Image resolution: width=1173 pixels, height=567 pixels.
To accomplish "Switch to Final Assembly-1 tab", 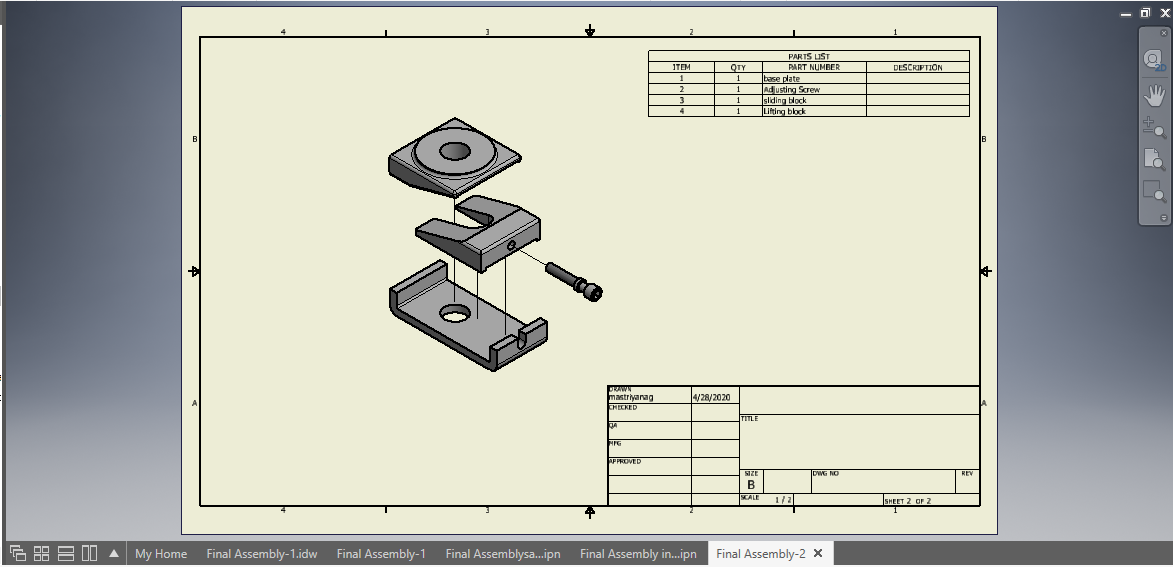I will pos(381,554).
